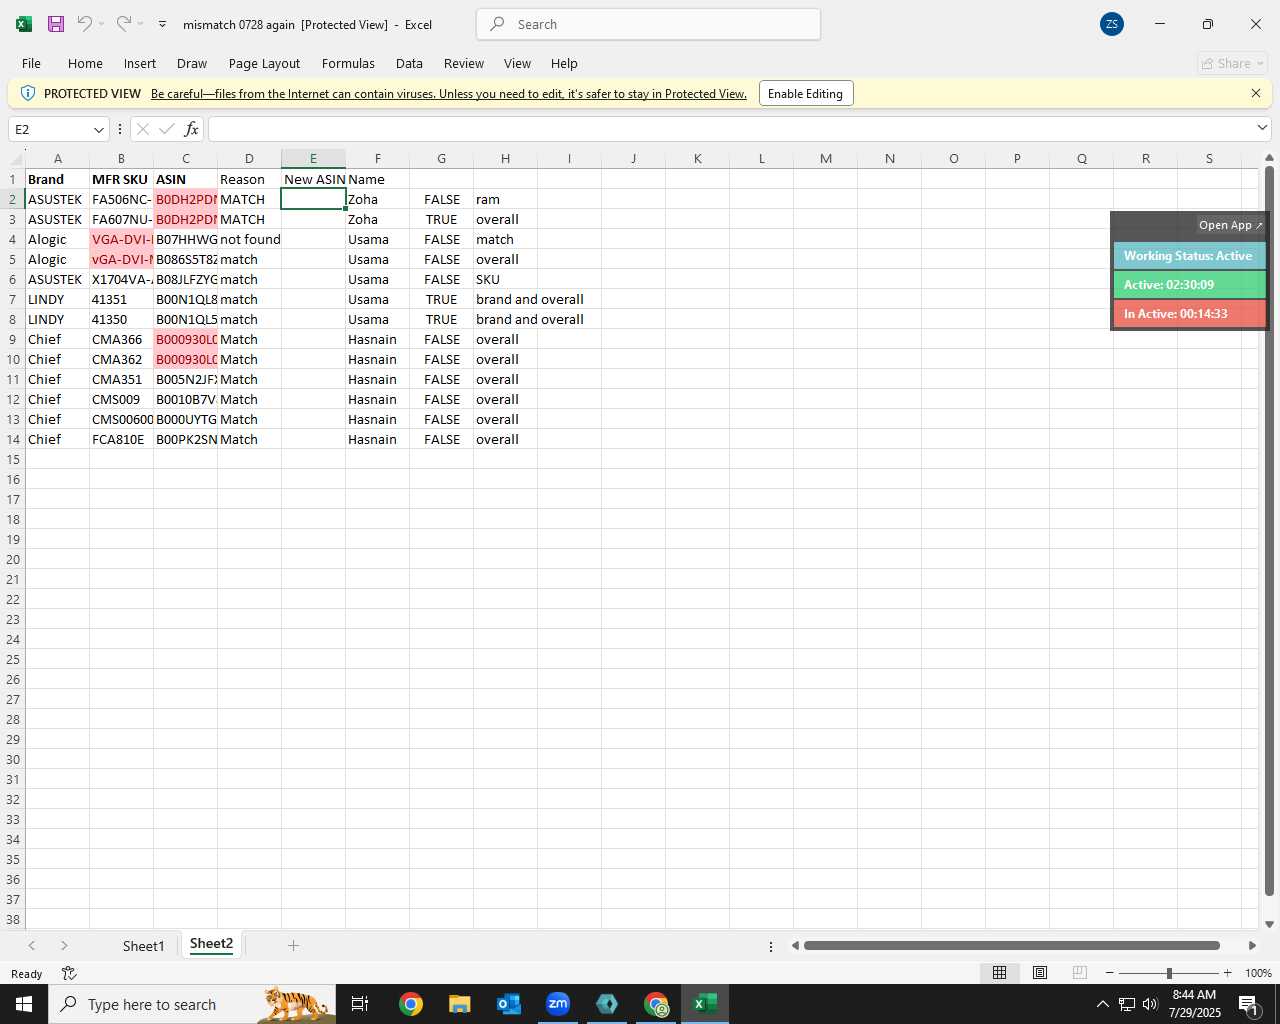Open the Help ribbon tab
This screenshot has height=1024, width=1280.
coord(564,63)
